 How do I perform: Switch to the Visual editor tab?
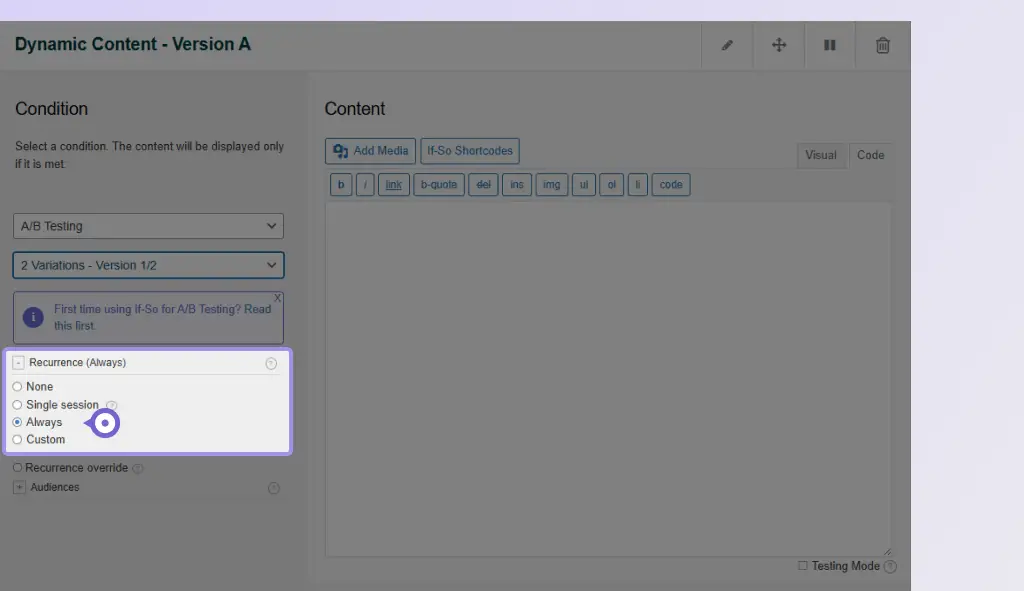[821, 155]
